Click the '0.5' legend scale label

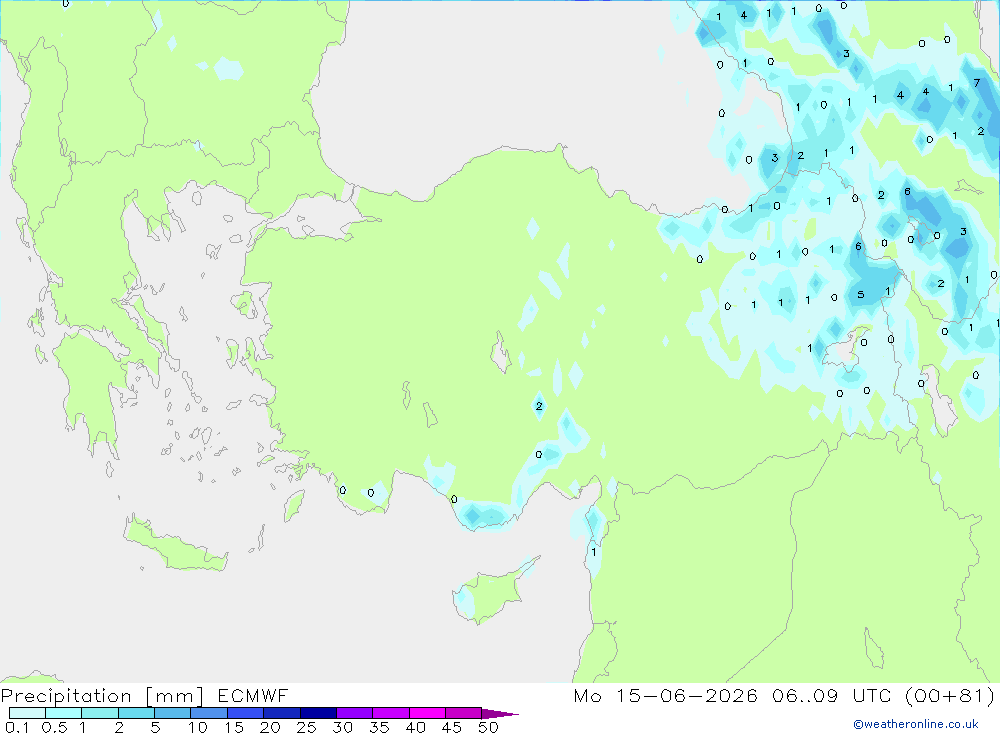point(54,727)
